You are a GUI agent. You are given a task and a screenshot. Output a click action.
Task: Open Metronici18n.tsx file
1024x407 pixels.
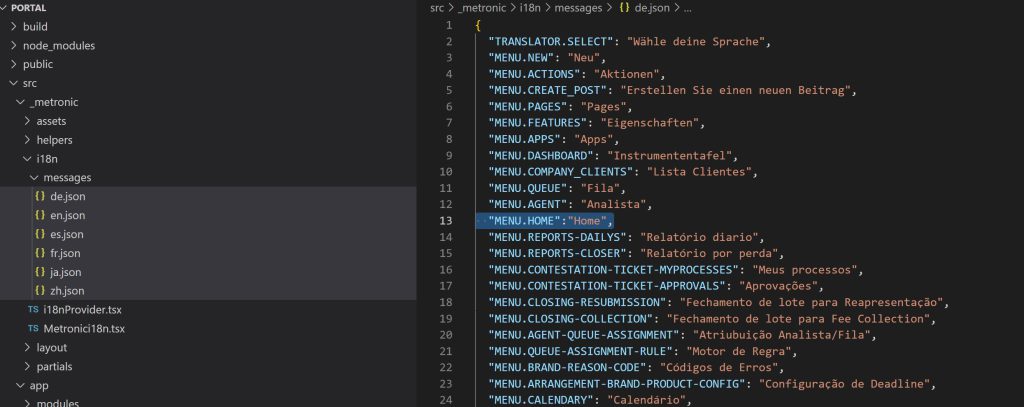84,329
